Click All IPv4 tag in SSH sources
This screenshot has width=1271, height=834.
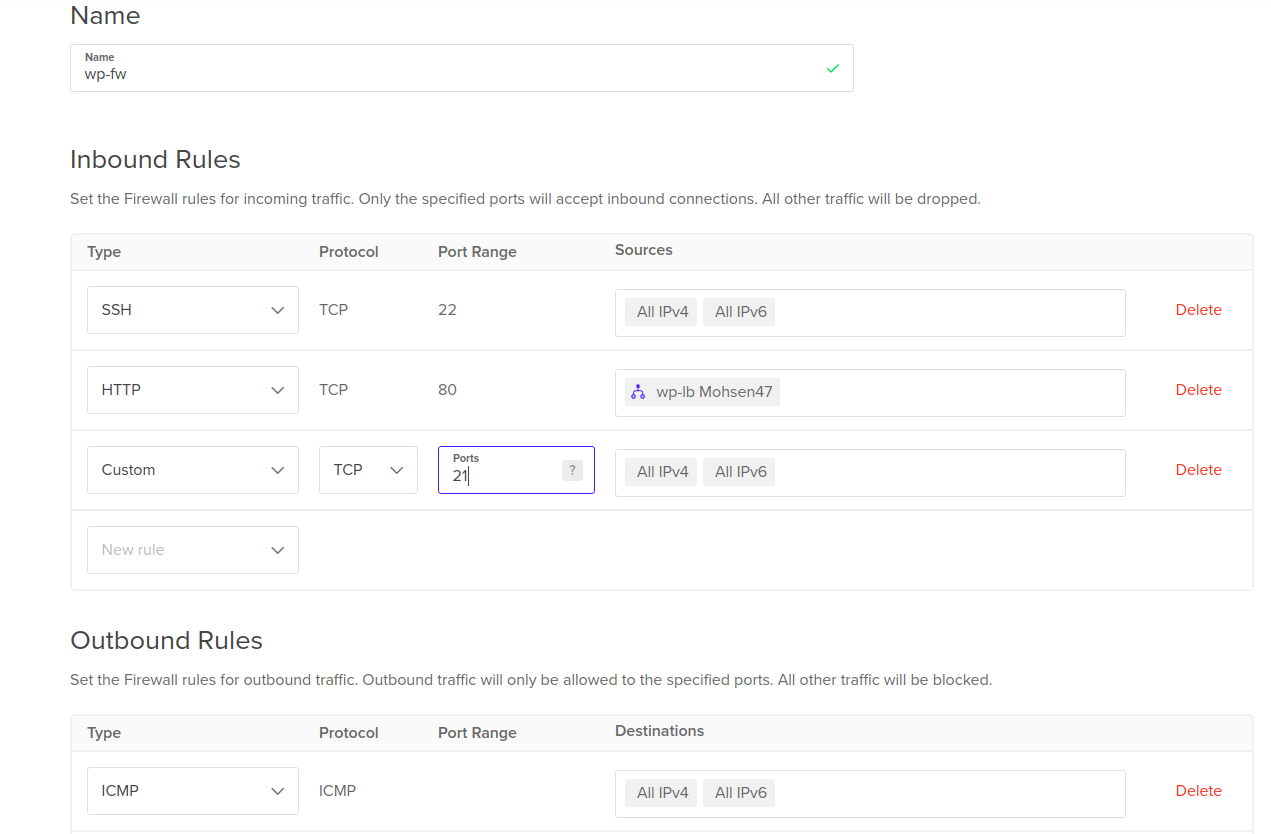661,312
